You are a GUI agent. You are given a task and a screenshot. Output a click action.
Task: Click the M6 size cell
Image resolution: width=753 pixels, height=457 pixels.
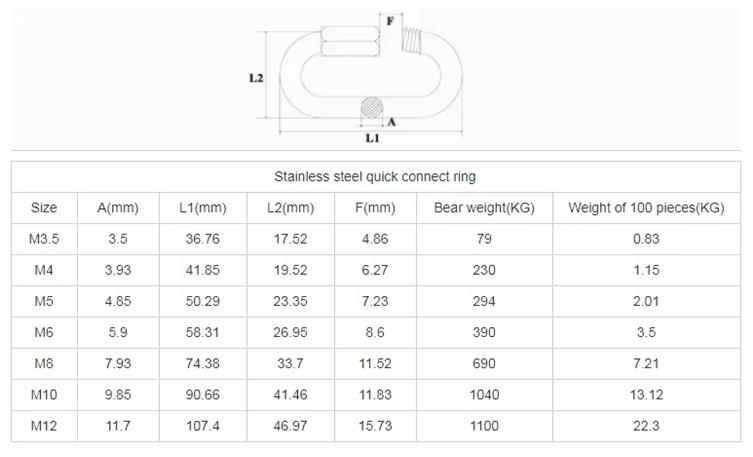(x=44, y=333)
